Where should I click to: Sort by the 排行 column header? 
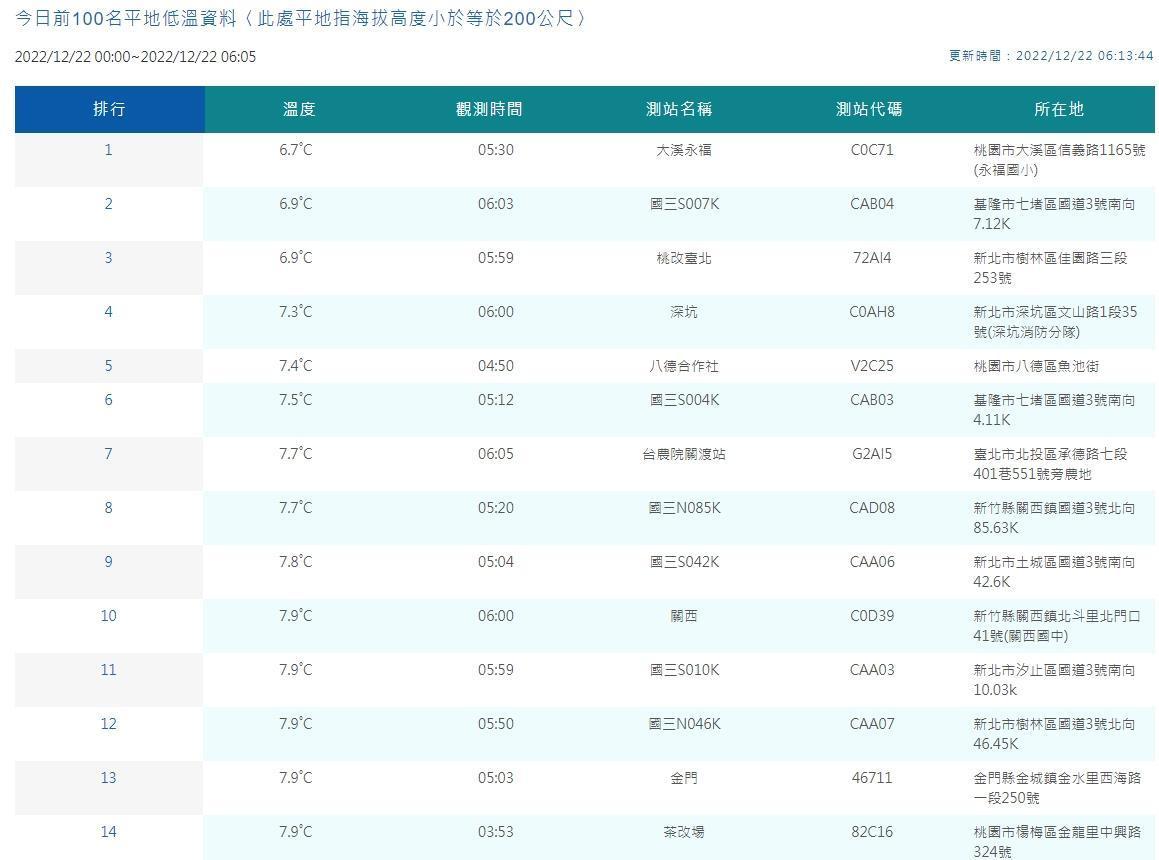[109, 109]
